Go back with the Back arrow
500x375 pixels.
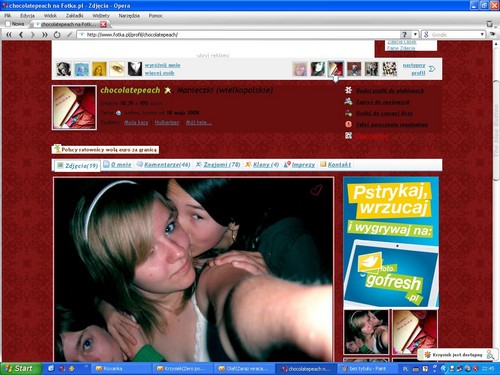point(21,35)
